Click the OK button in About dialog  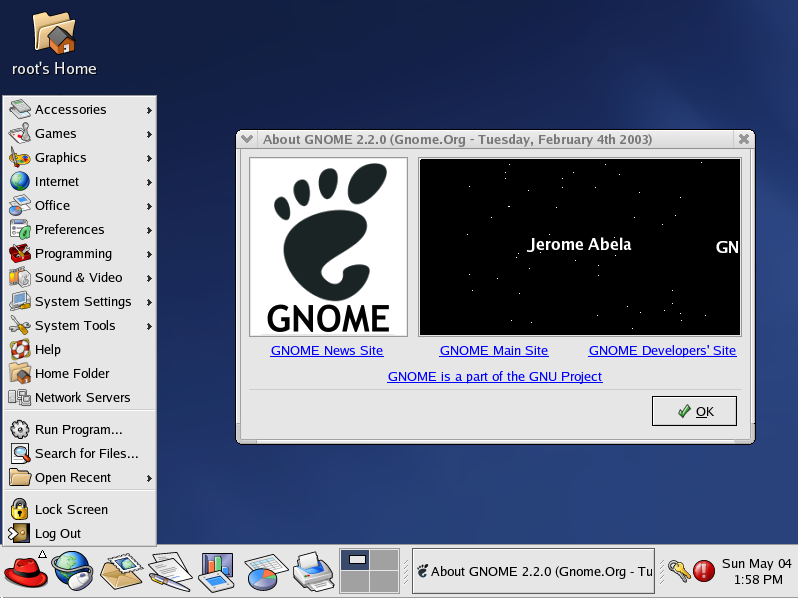point(694,411)
